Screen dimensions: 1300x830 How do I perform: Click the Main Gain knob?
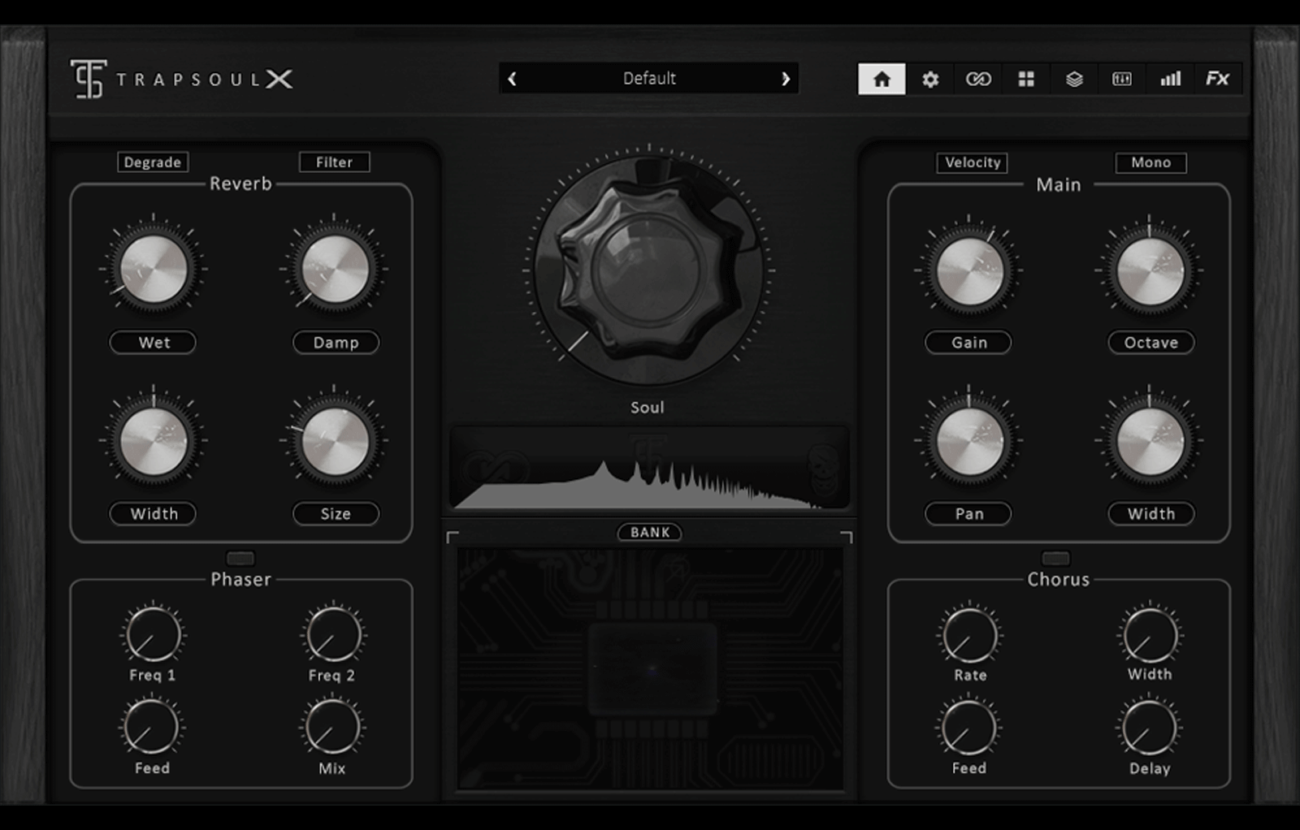[x=969, y=270]
